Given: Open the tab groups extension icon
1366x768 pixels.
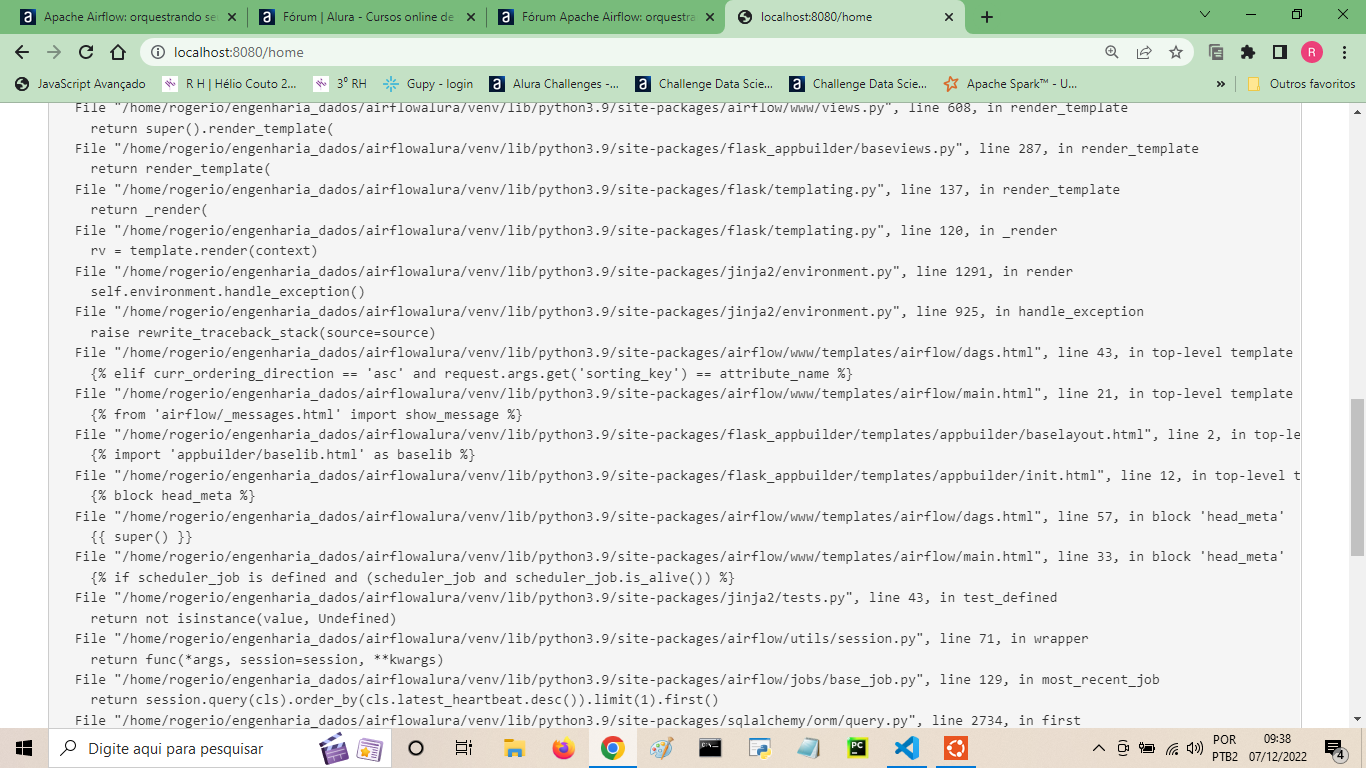Looking at the screenshot, I should (1216, 52).
